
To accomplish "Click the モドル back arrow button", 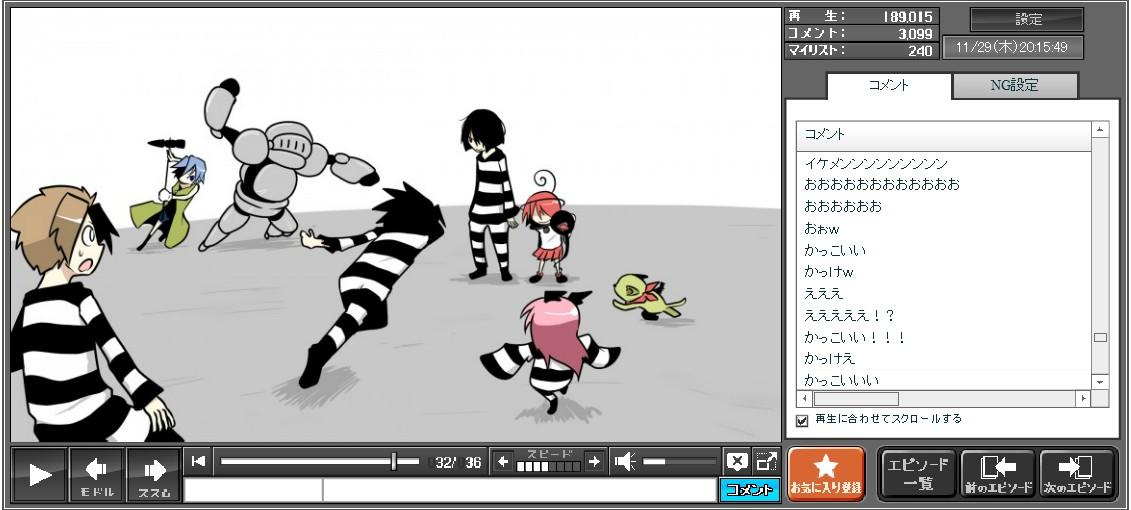I will (97, 474).
